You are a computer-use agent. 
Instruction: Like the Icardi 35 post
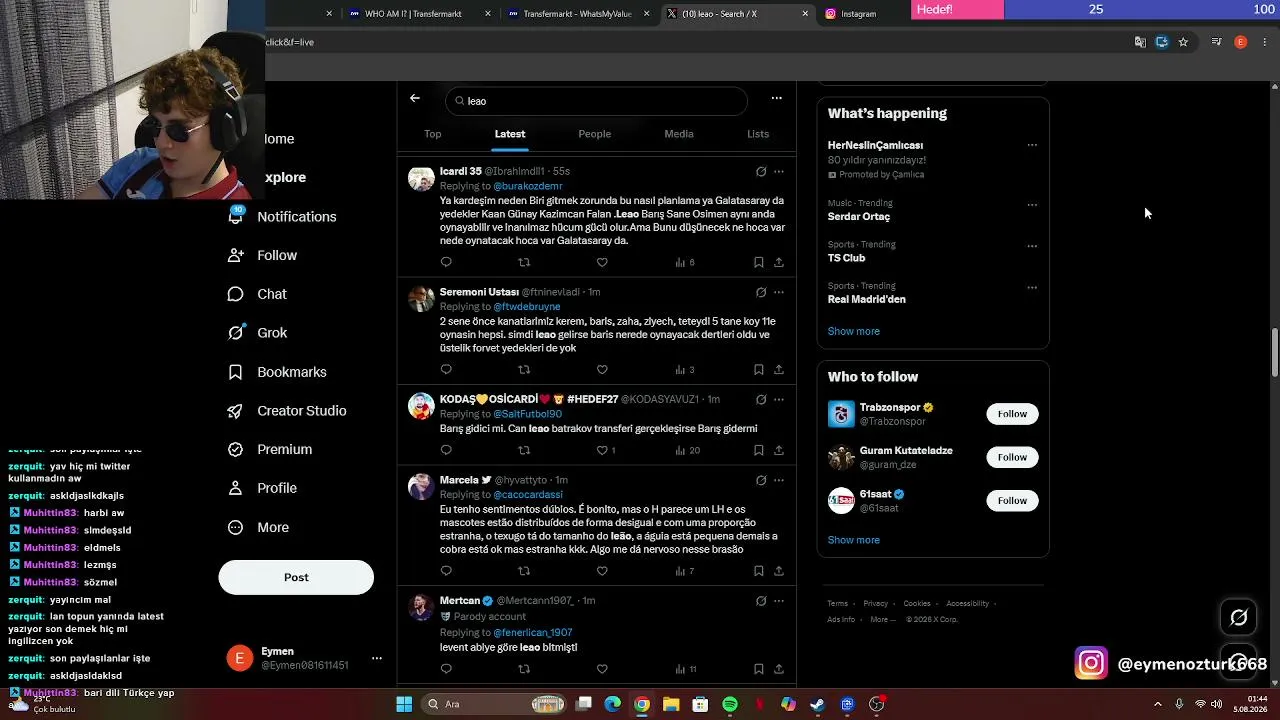602,262
